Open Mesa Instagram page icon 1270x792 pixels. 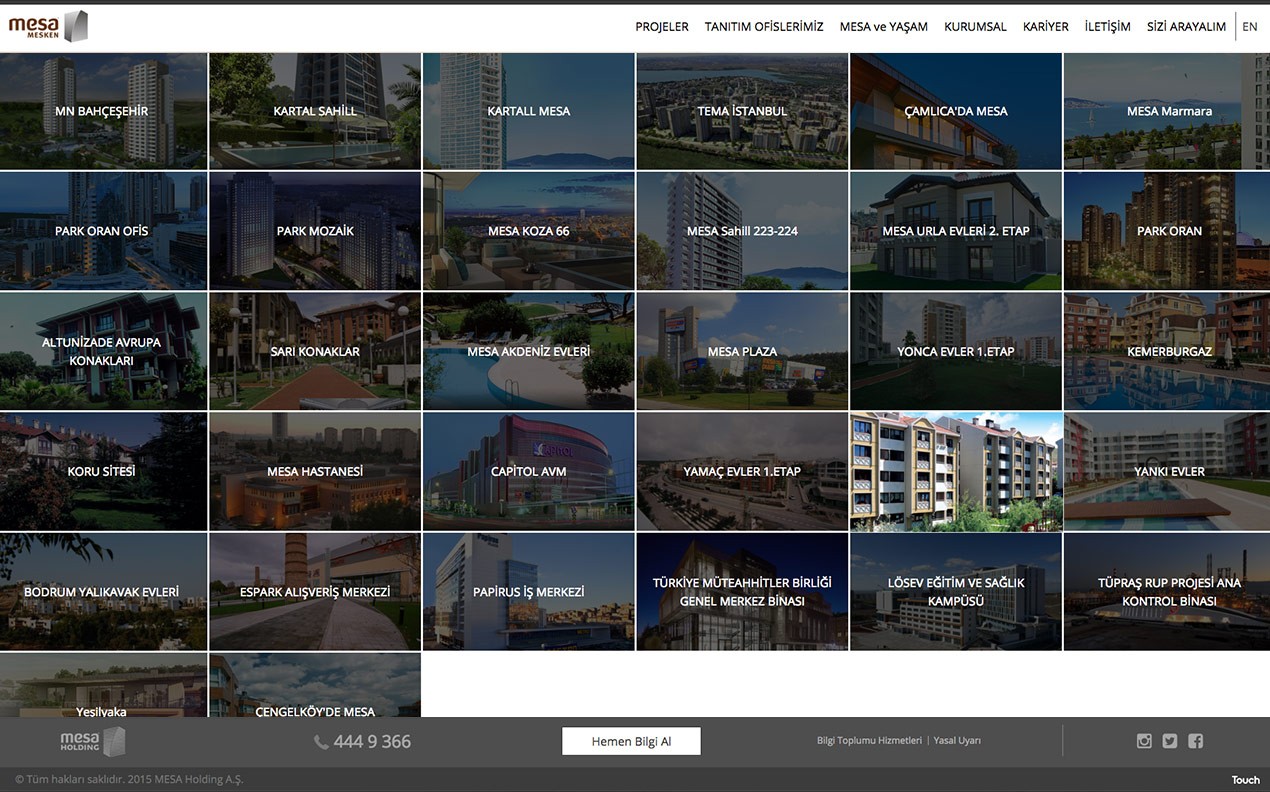pos(1144,741)
